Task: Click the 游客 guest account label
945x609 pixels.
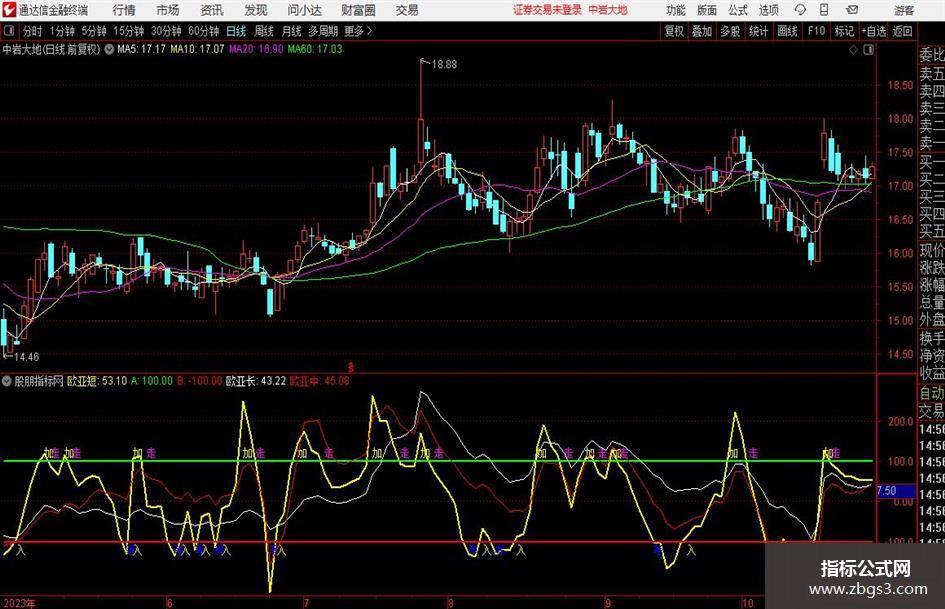Action: 904,10
